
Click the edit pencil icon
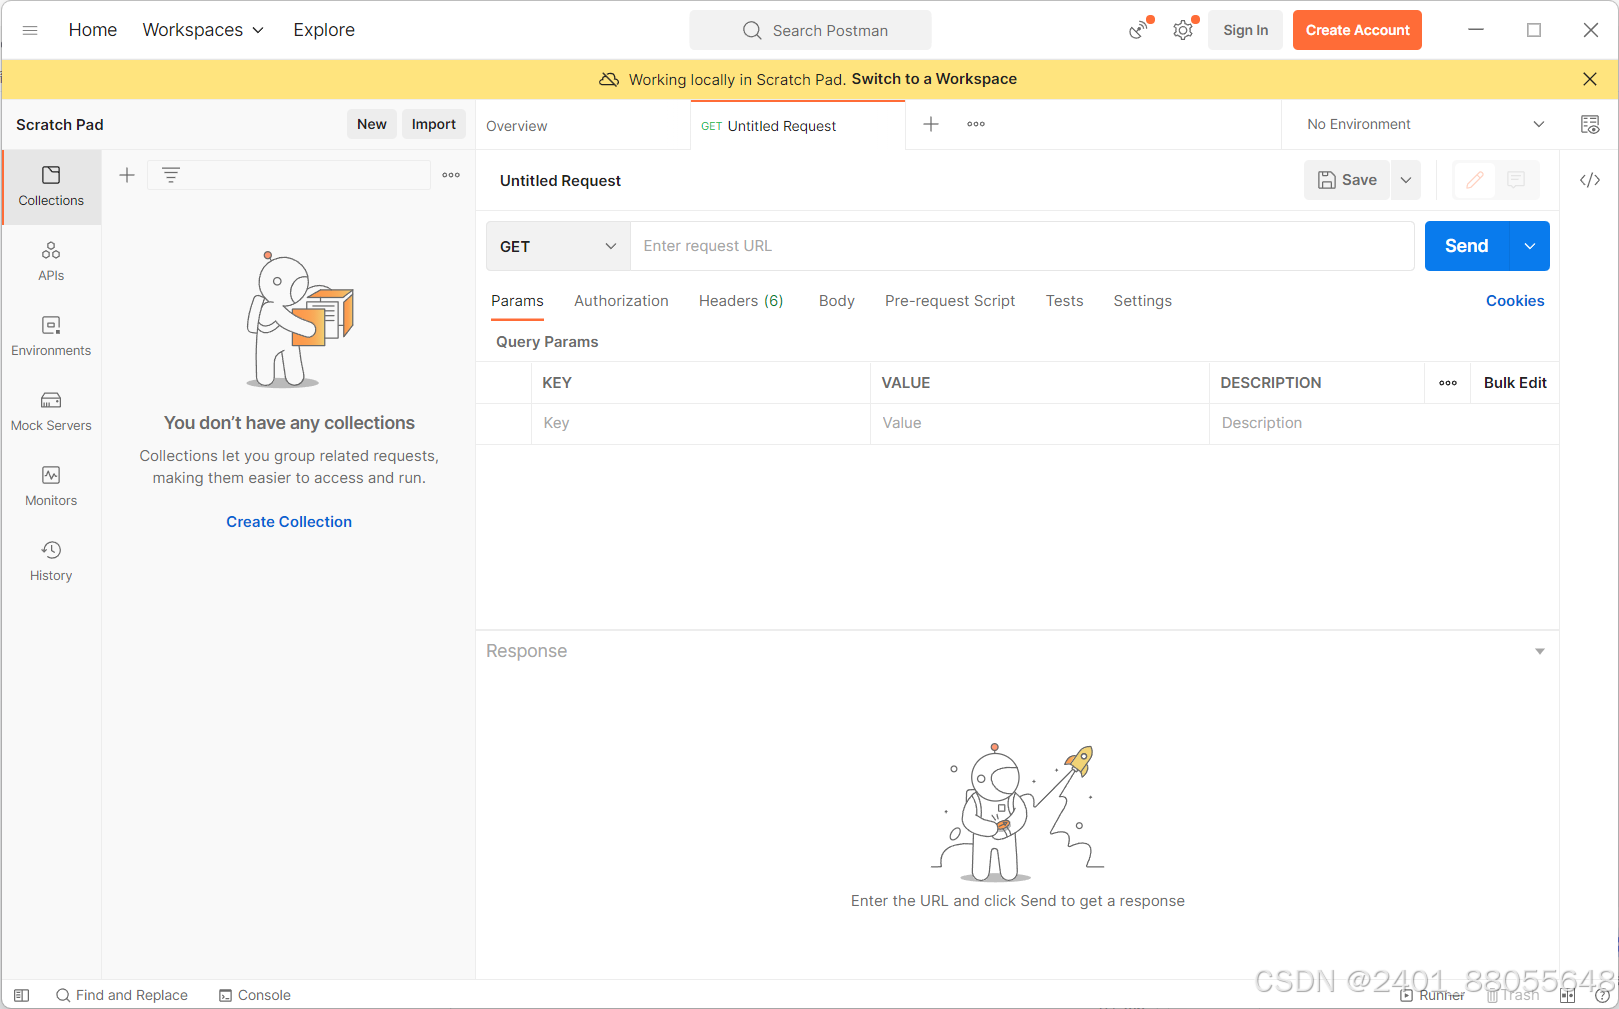click(x=1475, y=180)
